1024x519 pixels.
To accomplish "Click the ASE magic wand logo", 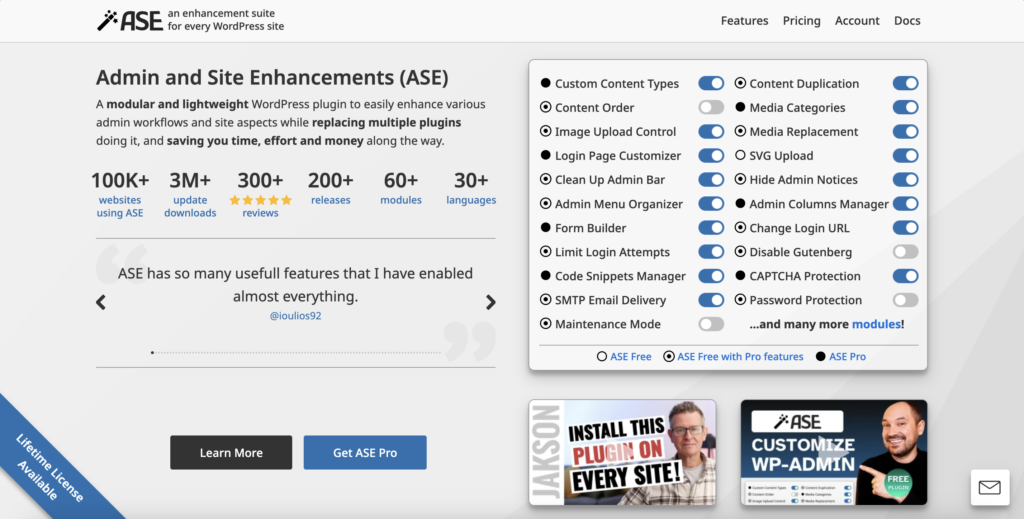I will pos(130,20).
